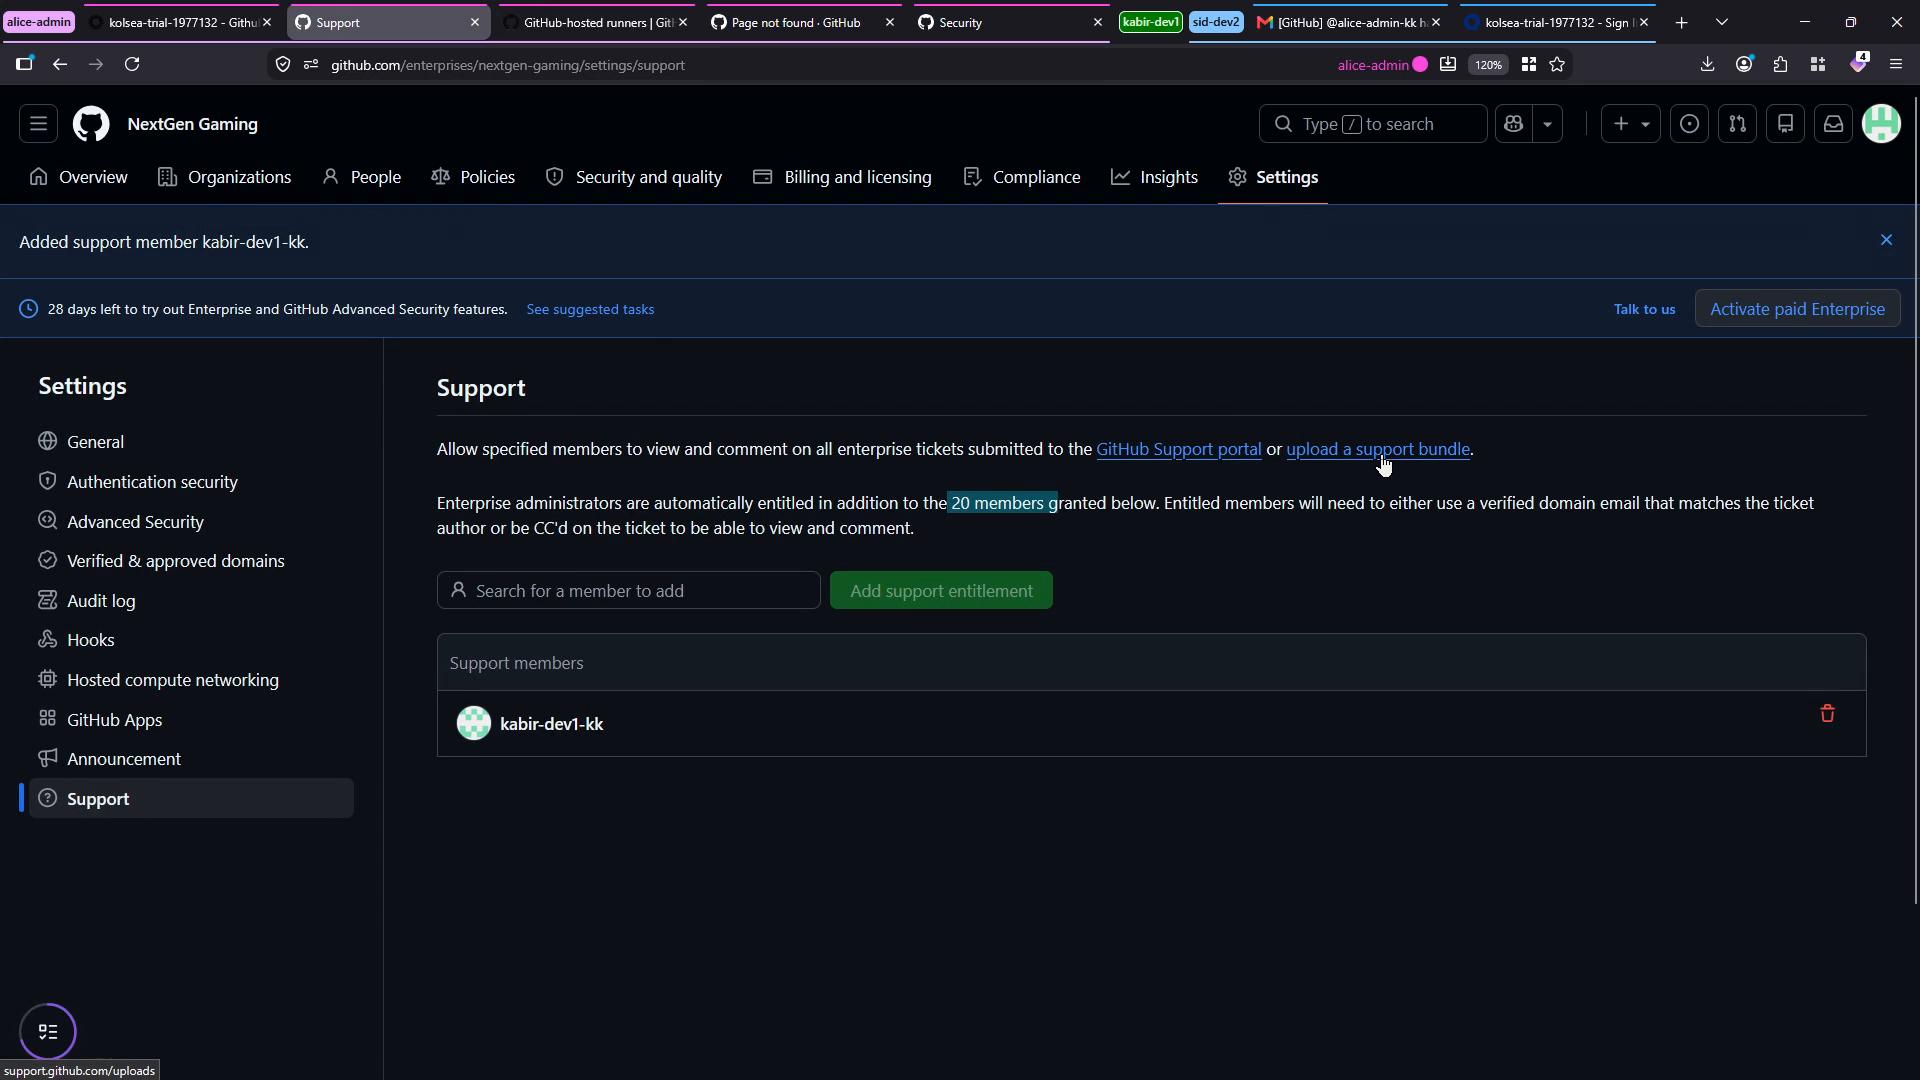Image resolution: width=1920 pixels, height=1080 pixels.
Task: Open notifications inbox icon
Action: (1833, 124)
